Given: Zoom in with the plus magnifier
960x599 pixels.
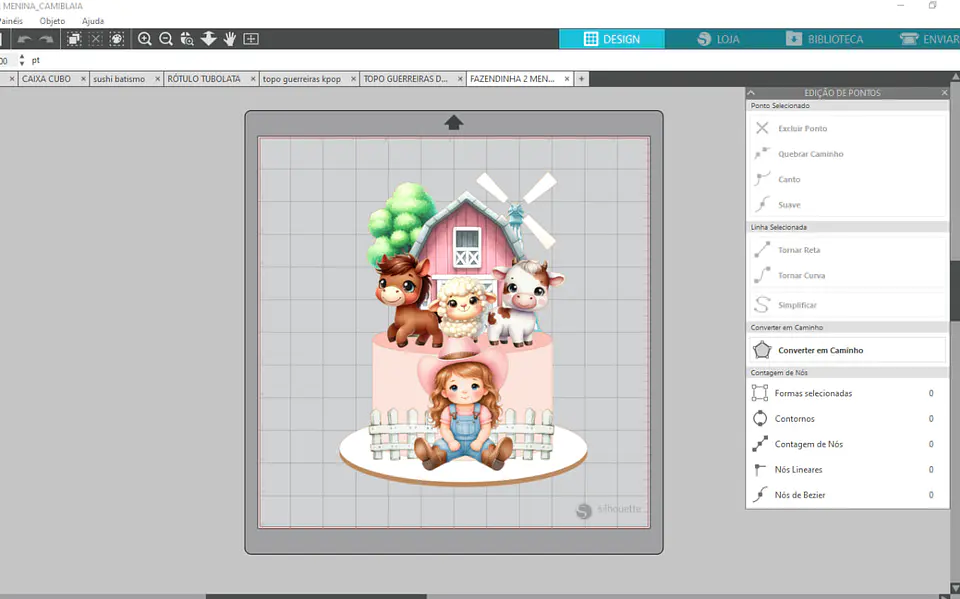Looking at the screenshot, I should [144, 39].
